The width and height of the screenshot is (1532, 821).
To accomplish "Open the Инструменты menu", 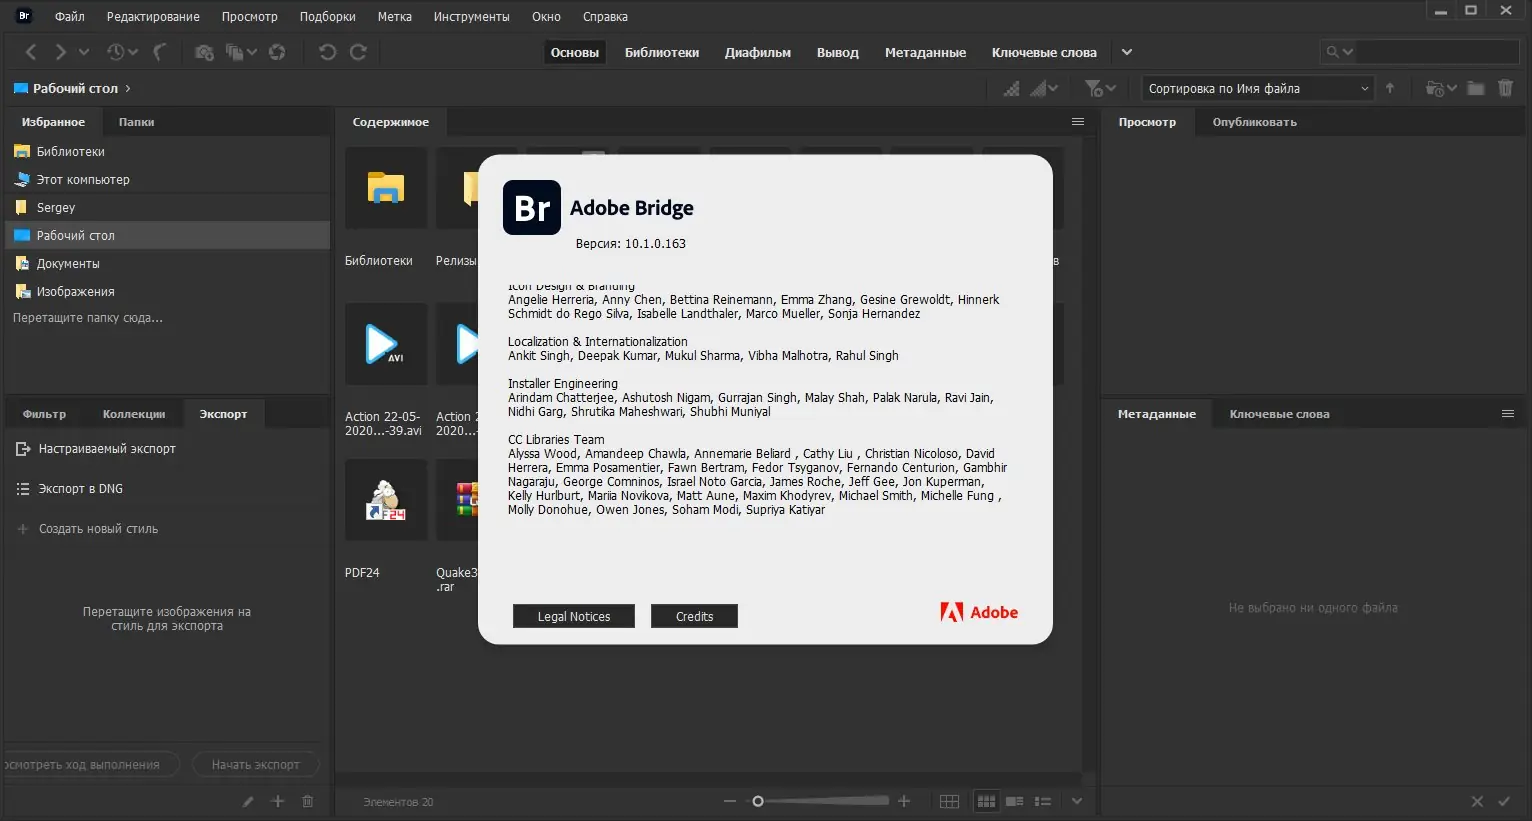I will (x=471, y=16).
